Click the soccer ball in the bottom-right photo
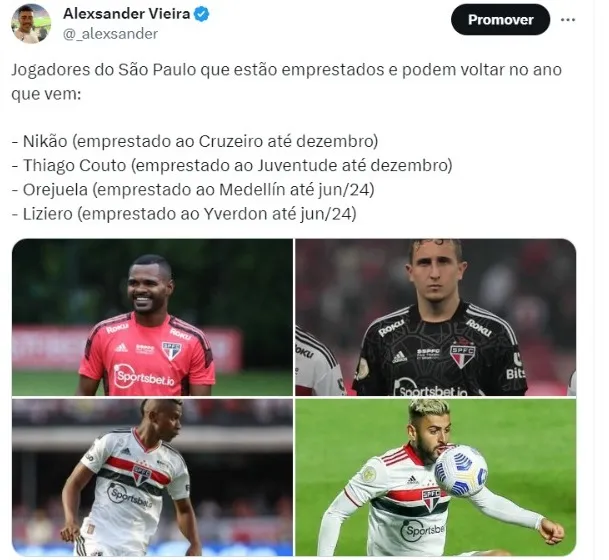 (x=461, y=471)
